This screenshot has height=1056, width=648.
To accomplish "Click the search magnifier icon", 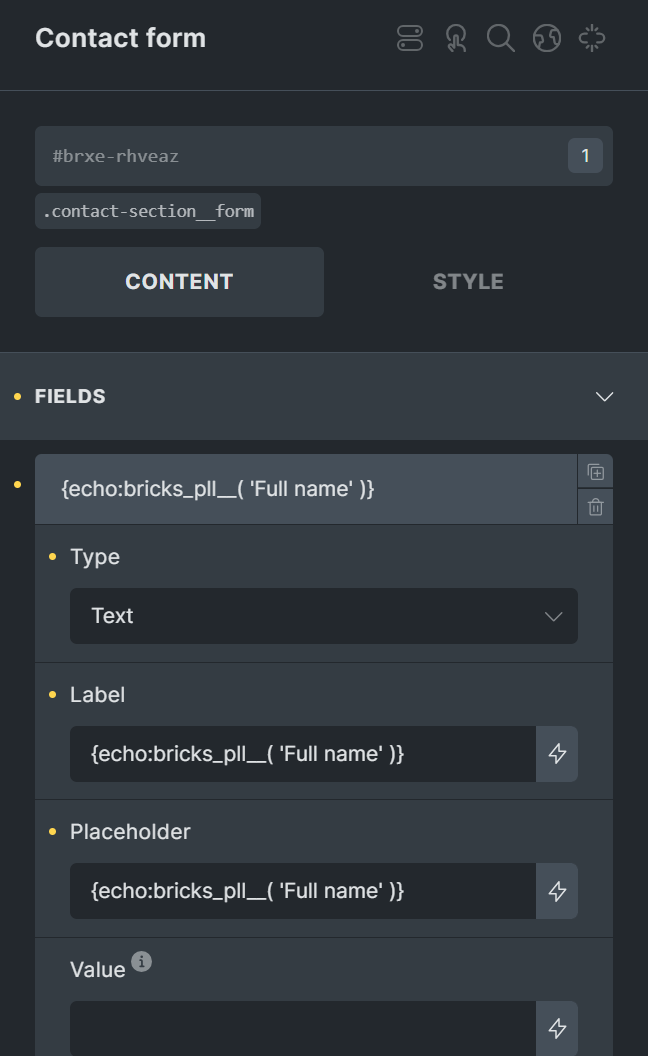I will (502, 38).
